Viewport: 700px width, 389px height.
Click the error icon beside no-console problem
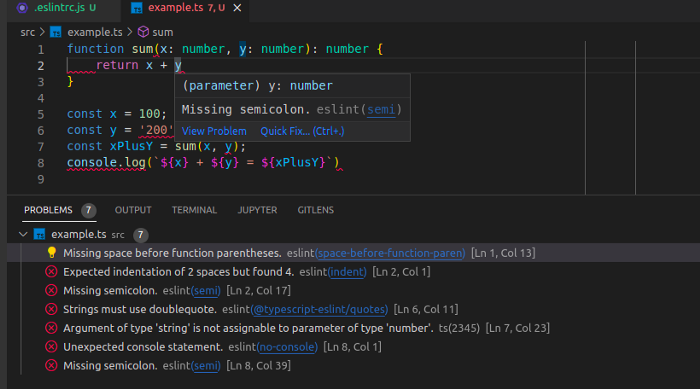pyautogui.click(x=51, y=347)
